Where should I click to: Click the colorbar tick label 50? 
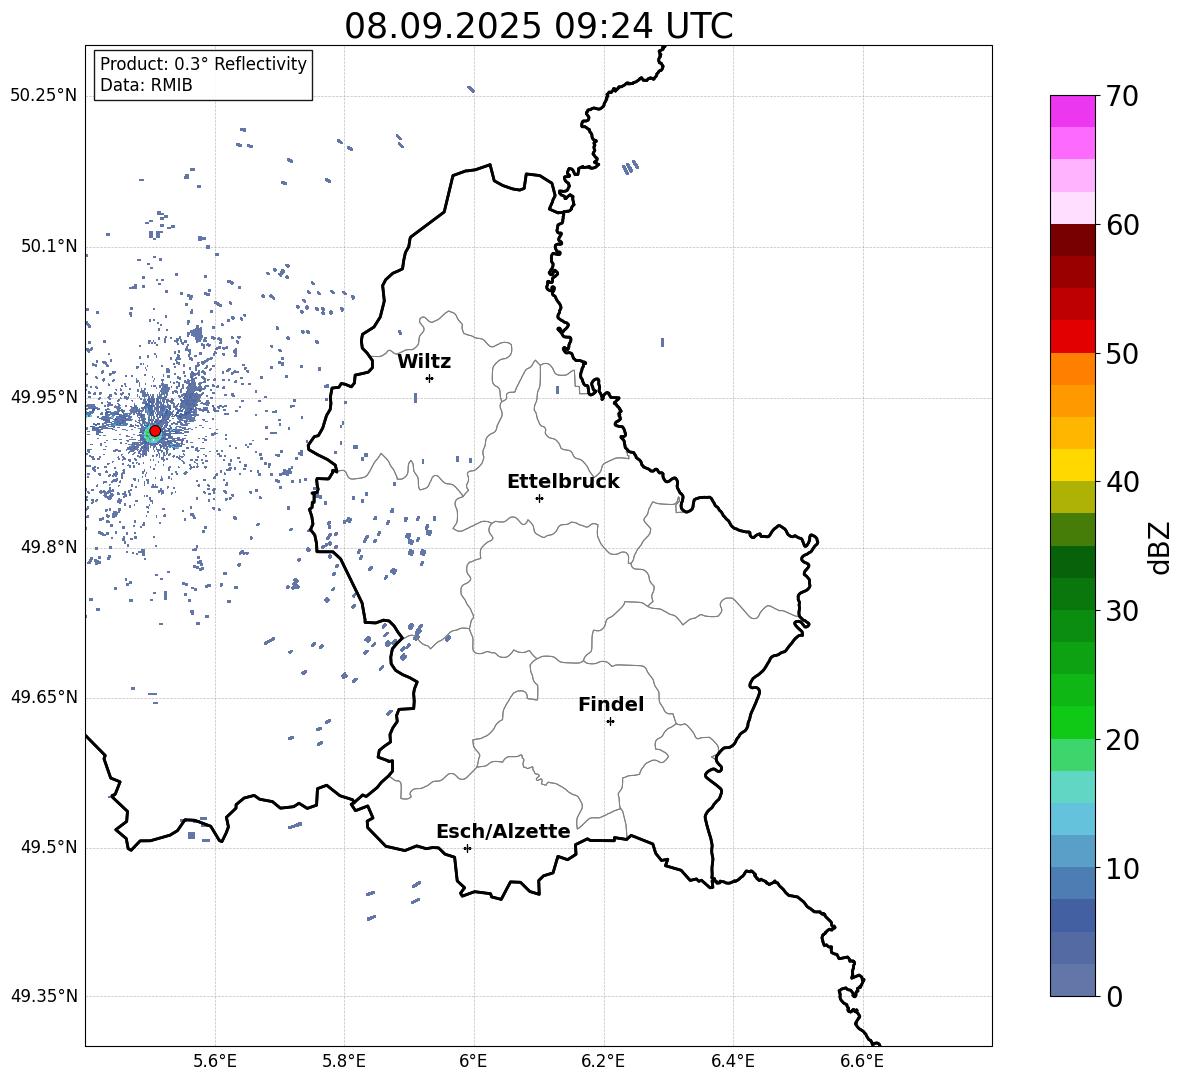tap(1121, 354)
